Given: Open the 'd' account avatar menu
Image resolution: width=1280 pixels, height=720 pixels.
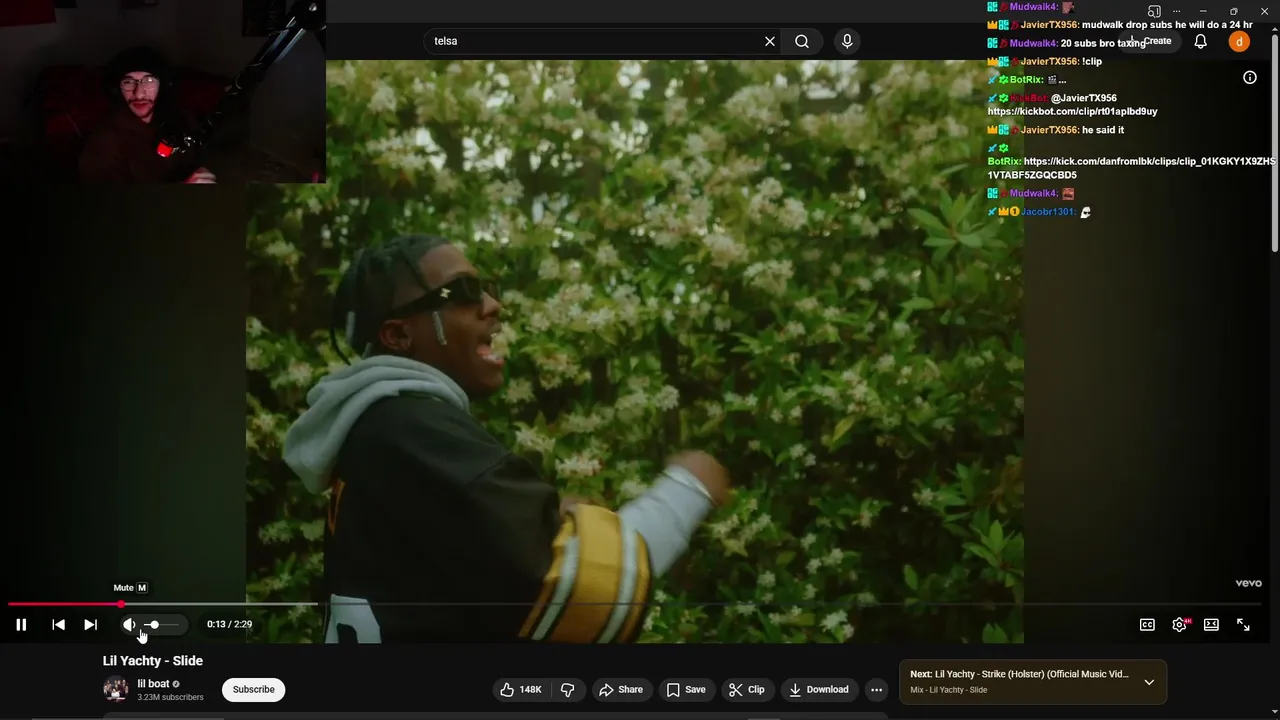Looking at the screenshot, I should [x=1239, y=41].
